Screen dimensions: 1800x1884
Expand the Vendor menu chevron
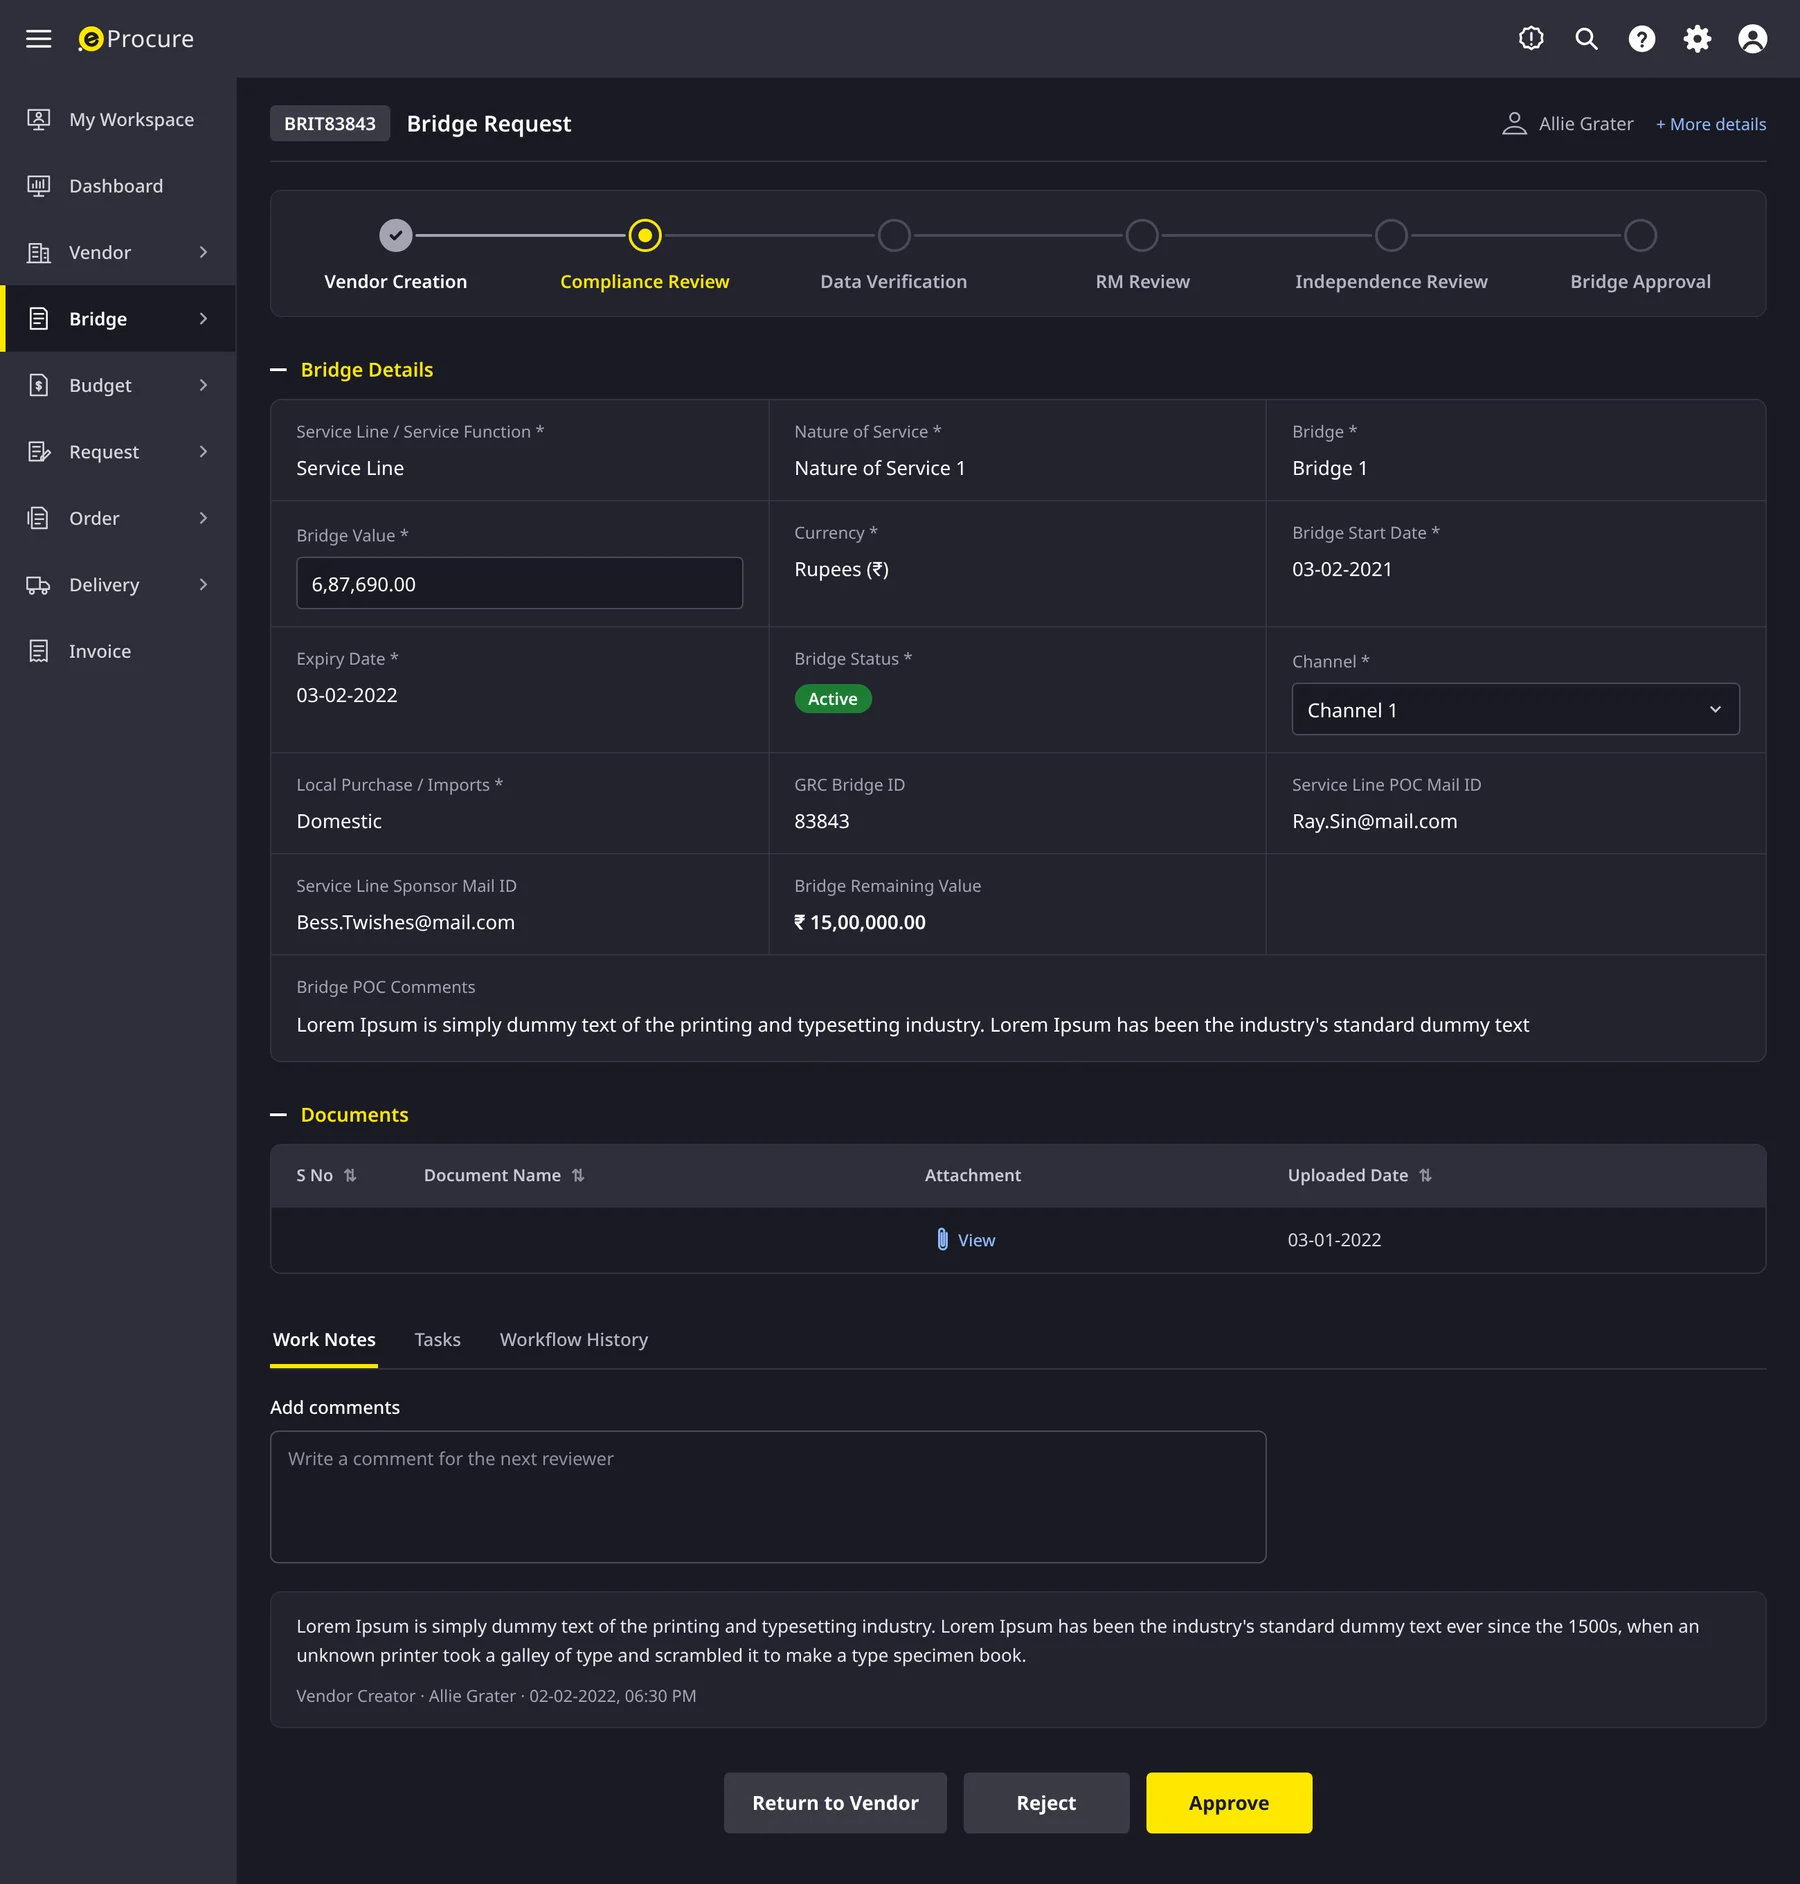click(203, 252)
